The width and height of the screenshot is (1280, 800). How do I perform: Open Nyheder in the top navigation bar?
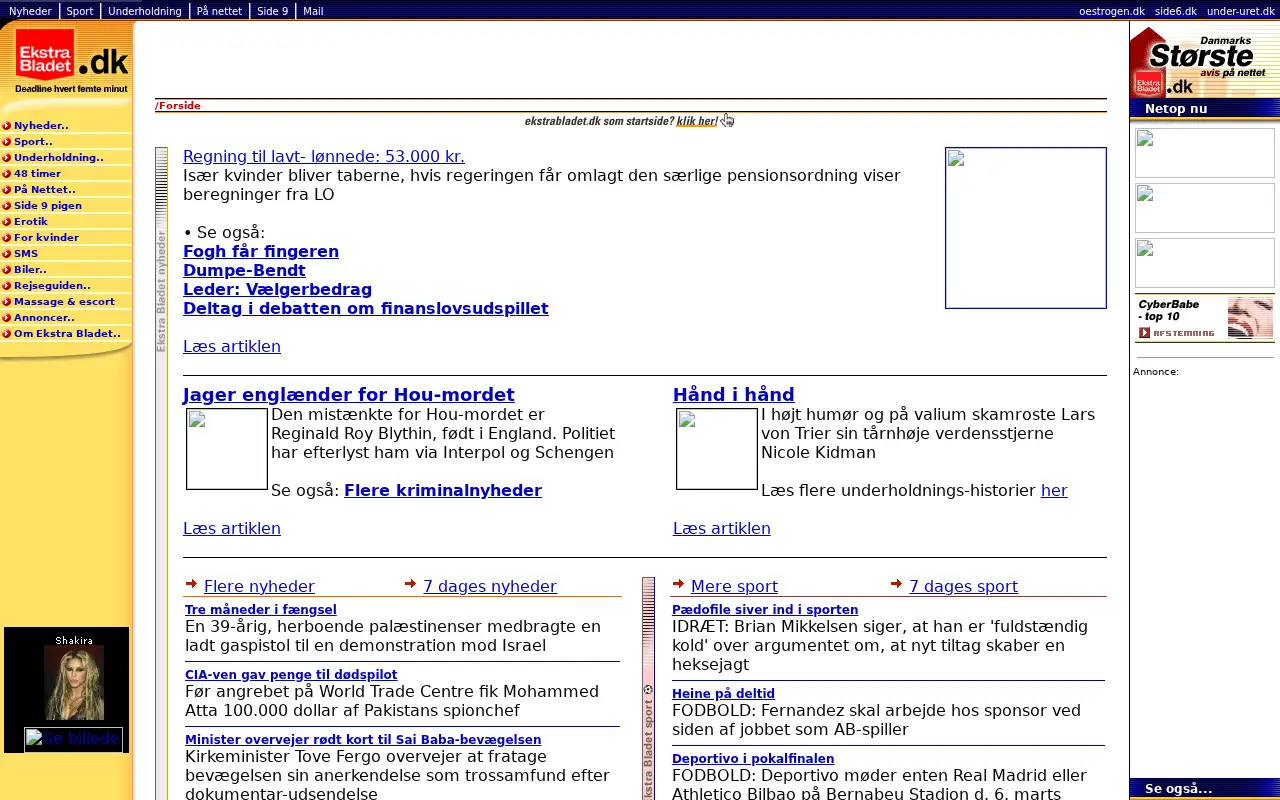click(30, 11)
